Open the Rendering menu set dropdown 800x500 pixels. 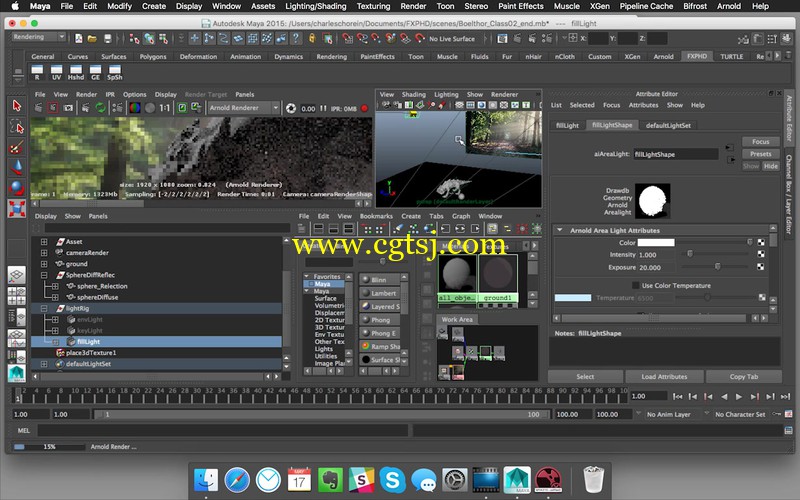click(x=39, y=37)
